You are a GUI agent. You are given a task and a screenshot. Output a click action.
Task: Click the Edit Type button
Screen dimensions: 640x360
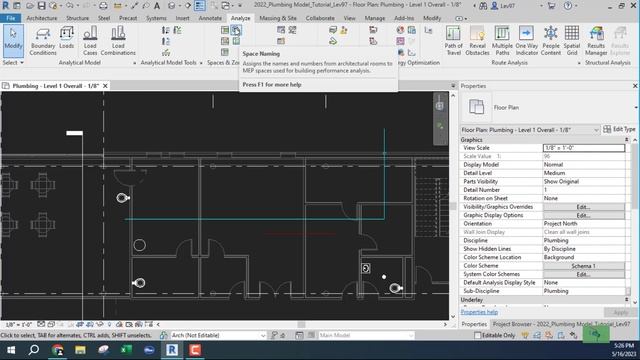[619, 129]
